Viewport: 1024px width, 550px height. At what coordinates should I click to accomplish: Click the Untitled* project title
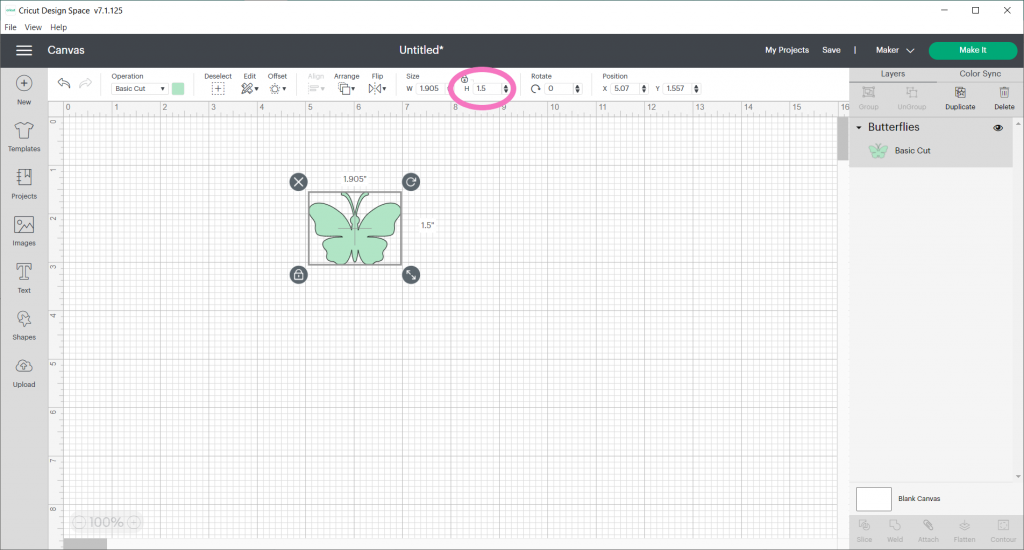pyautogui.click(x=421, y=50)
